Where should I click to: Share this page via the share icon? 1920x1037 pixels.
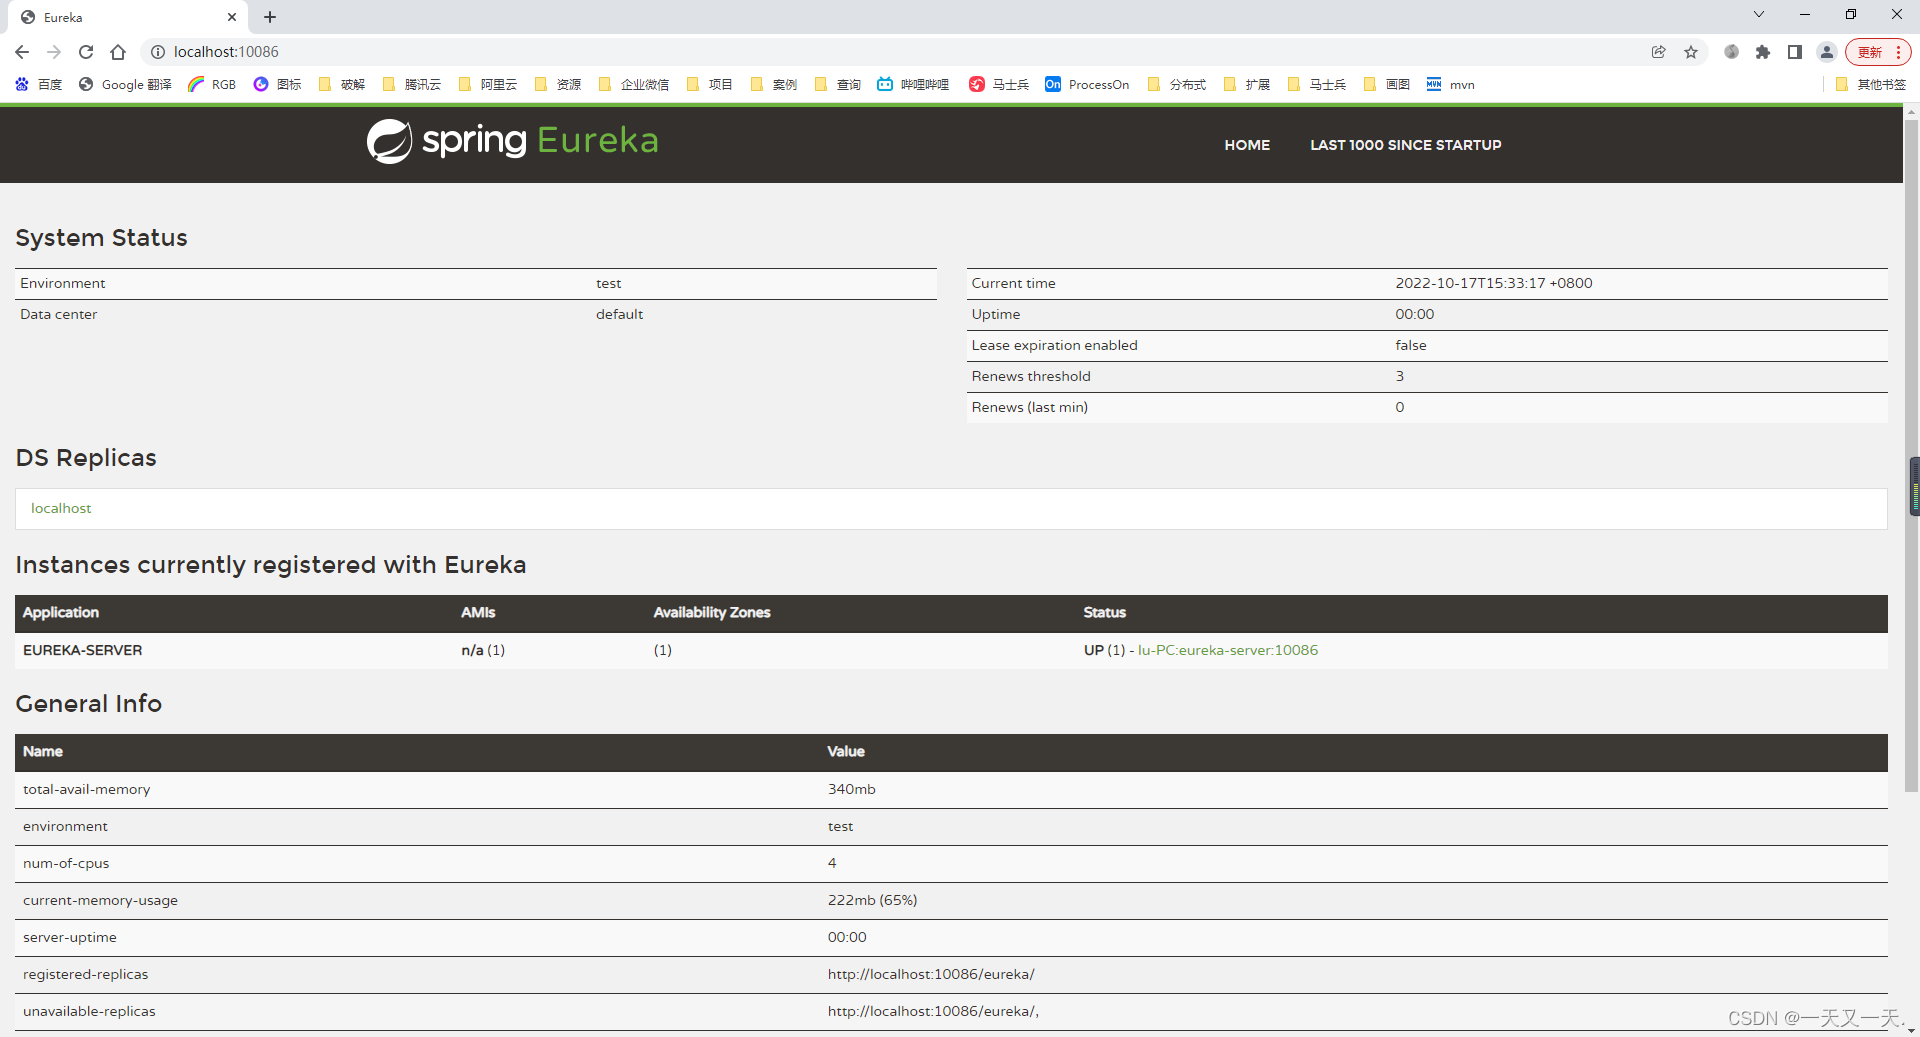click(1659, 52)
